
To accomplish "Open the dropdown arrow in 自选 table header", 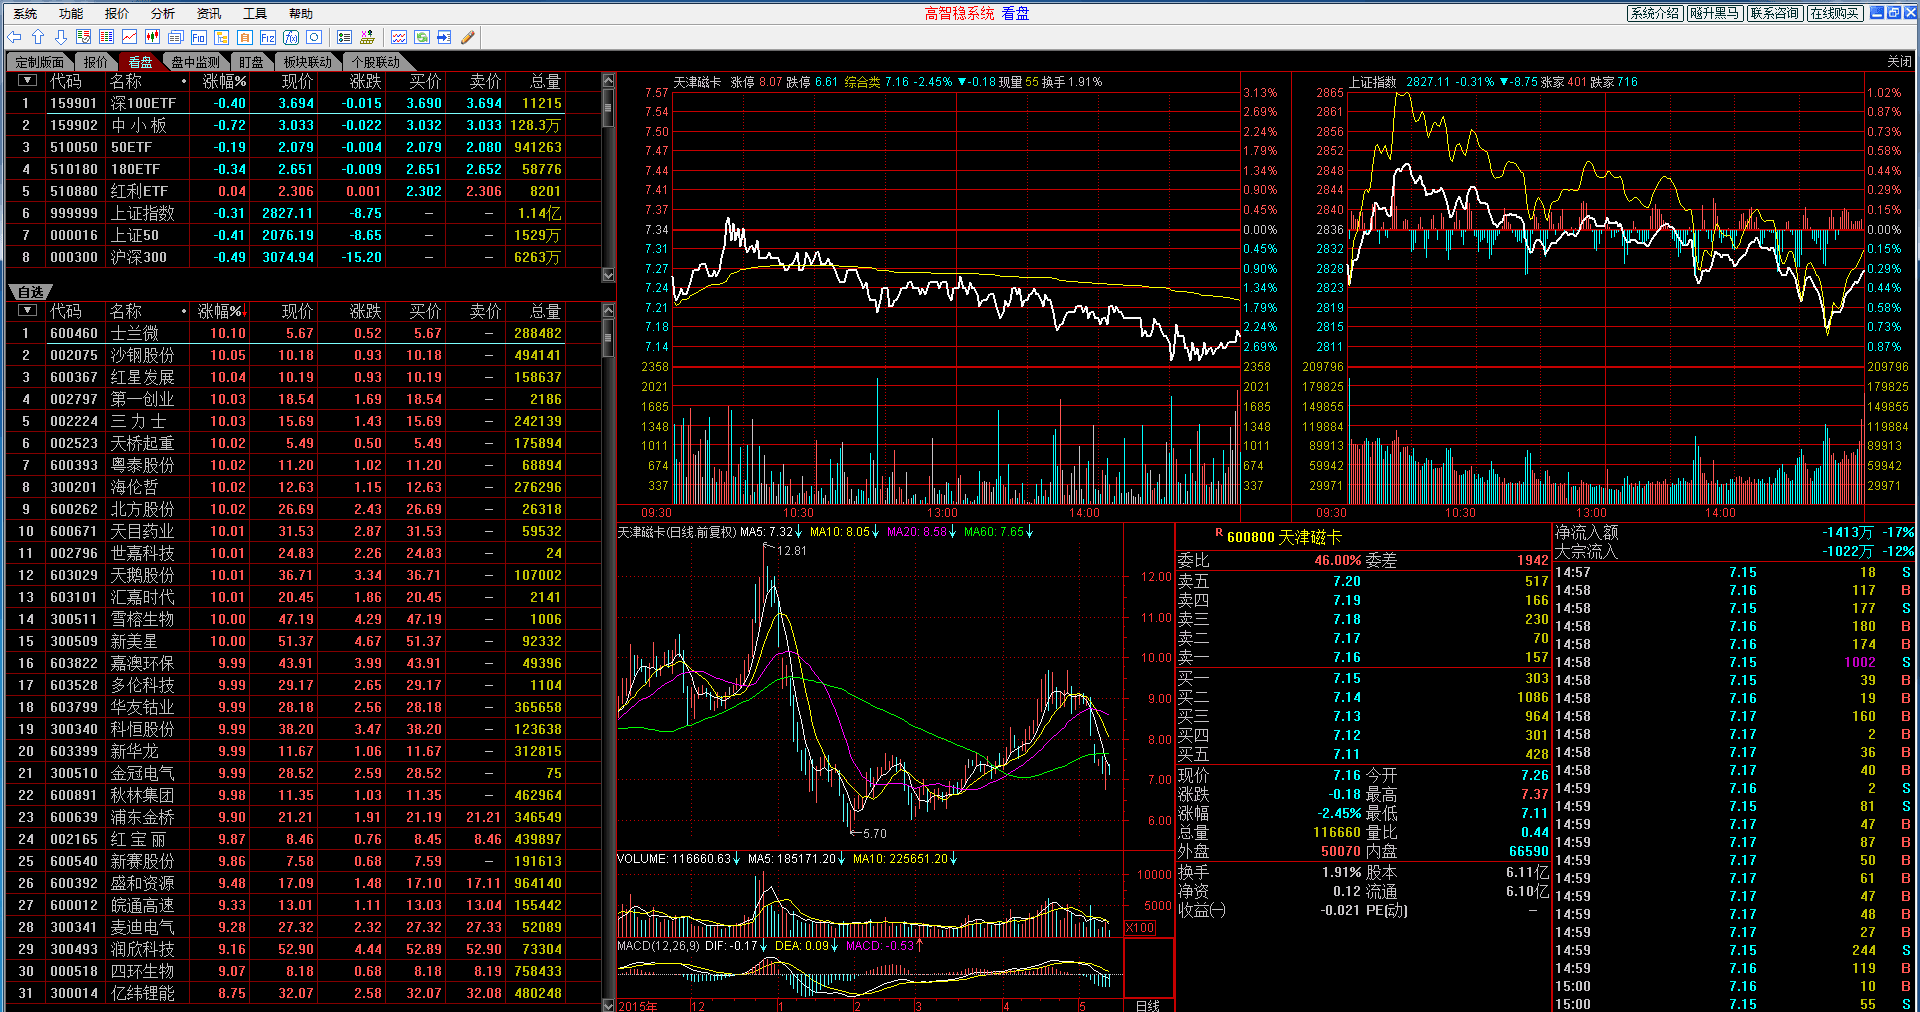I will (x=28, y=311).
